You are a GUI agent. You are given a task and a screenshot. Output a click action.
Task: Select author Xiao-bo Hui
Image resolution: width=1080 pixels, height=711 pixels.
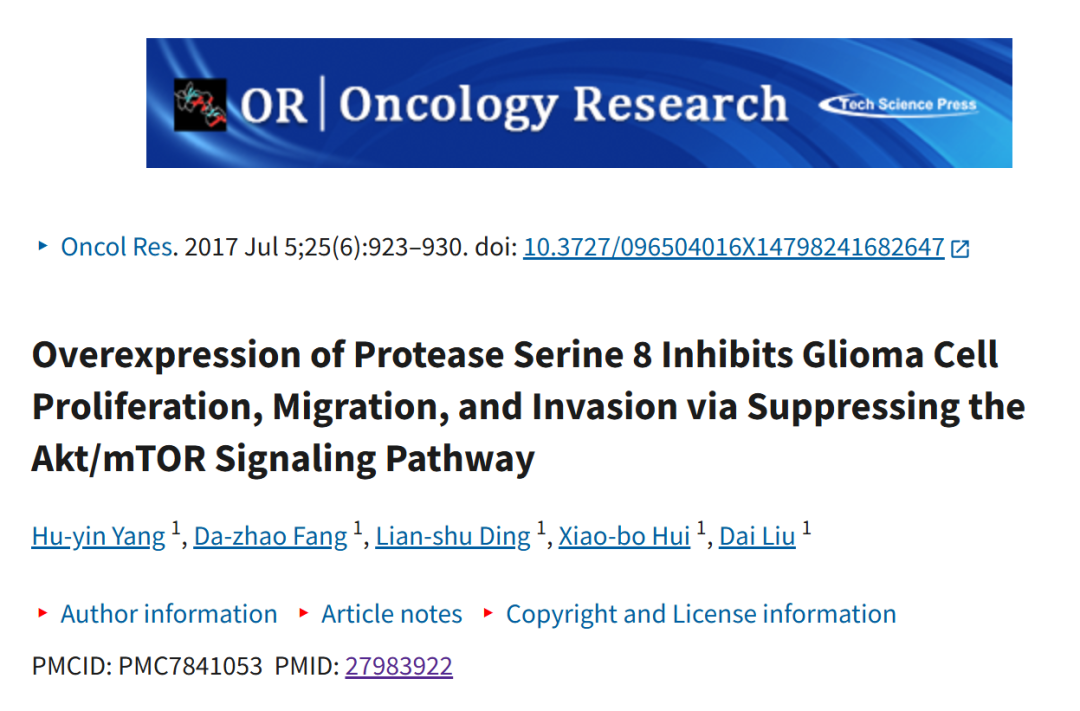point(624,536)
